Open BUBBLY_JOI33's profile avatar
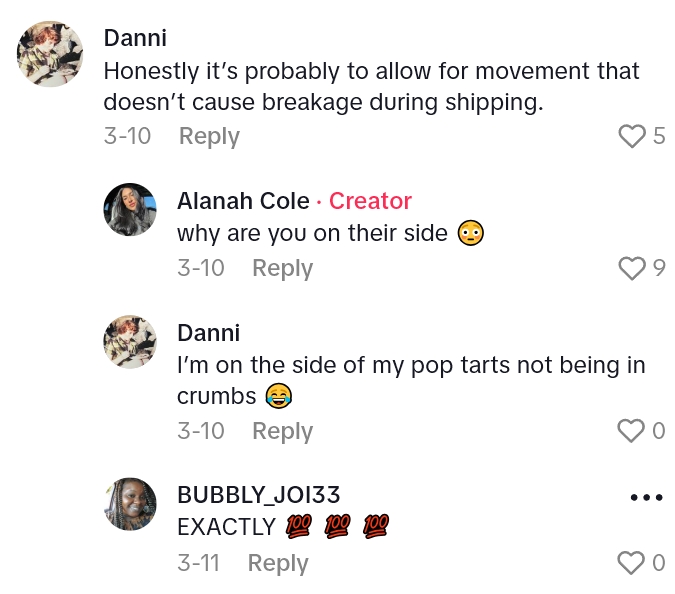 pyautogui.click(x=130, y=503)
